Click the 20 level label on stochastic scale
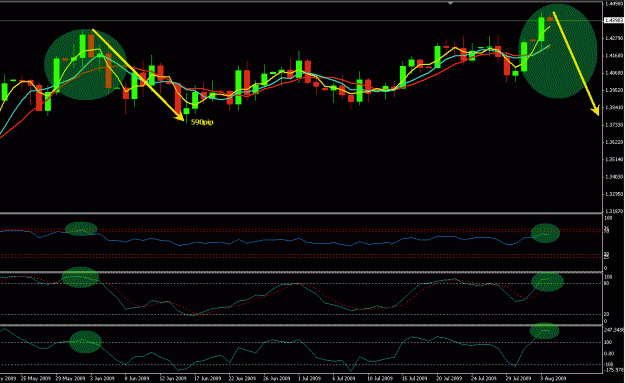This screenshot has width=625, height=383. point(606,314)
